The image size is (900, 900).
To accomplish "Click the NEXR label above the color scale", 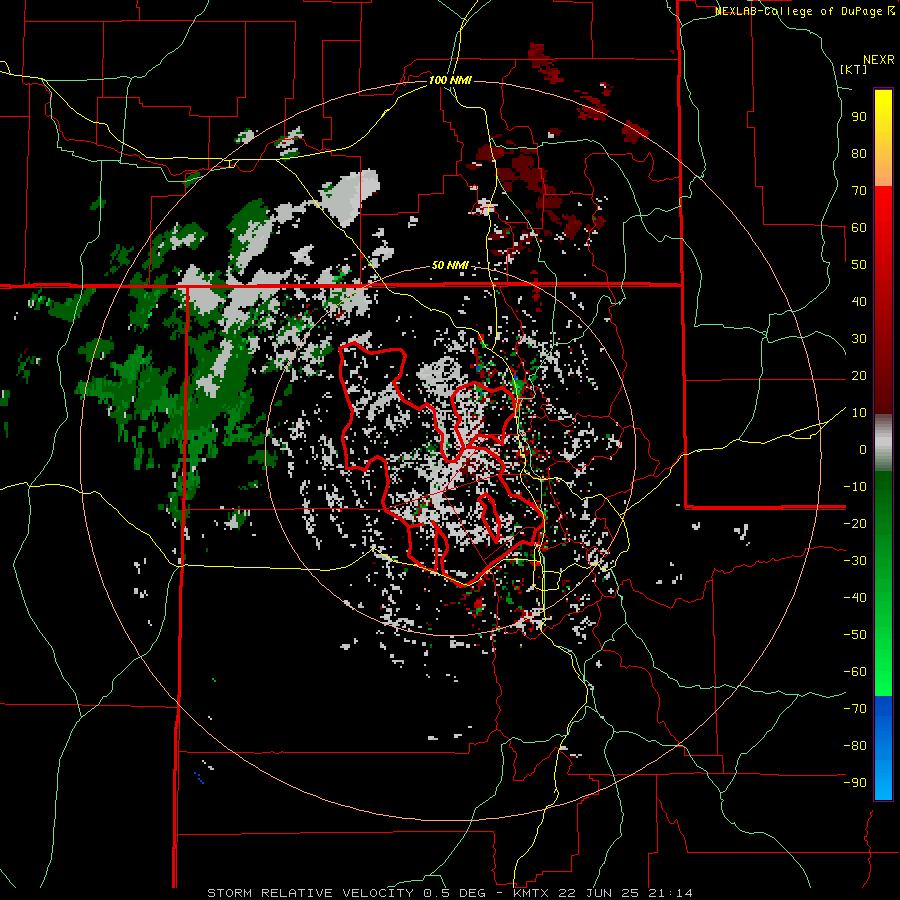I will [879, 59].
